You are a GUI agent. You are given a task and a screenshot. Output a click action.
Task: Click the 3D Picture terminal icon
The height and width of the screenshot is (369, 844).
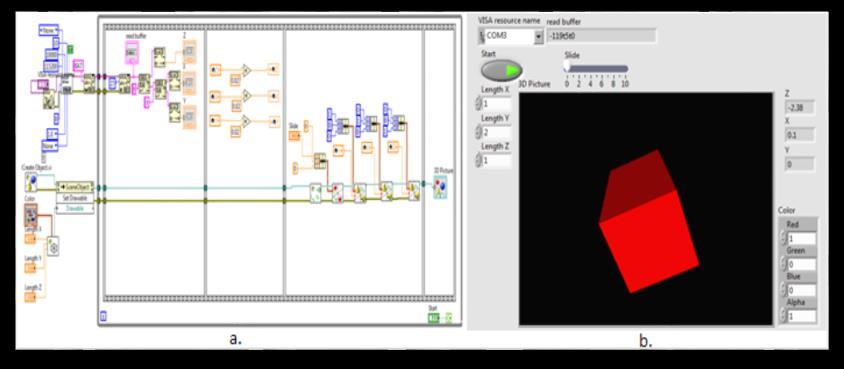pos(440,186)
